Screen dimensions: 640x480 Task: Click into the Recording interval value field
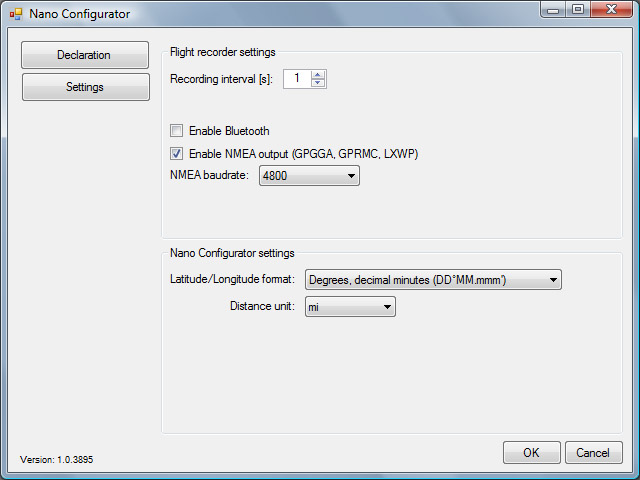point(297,78)
